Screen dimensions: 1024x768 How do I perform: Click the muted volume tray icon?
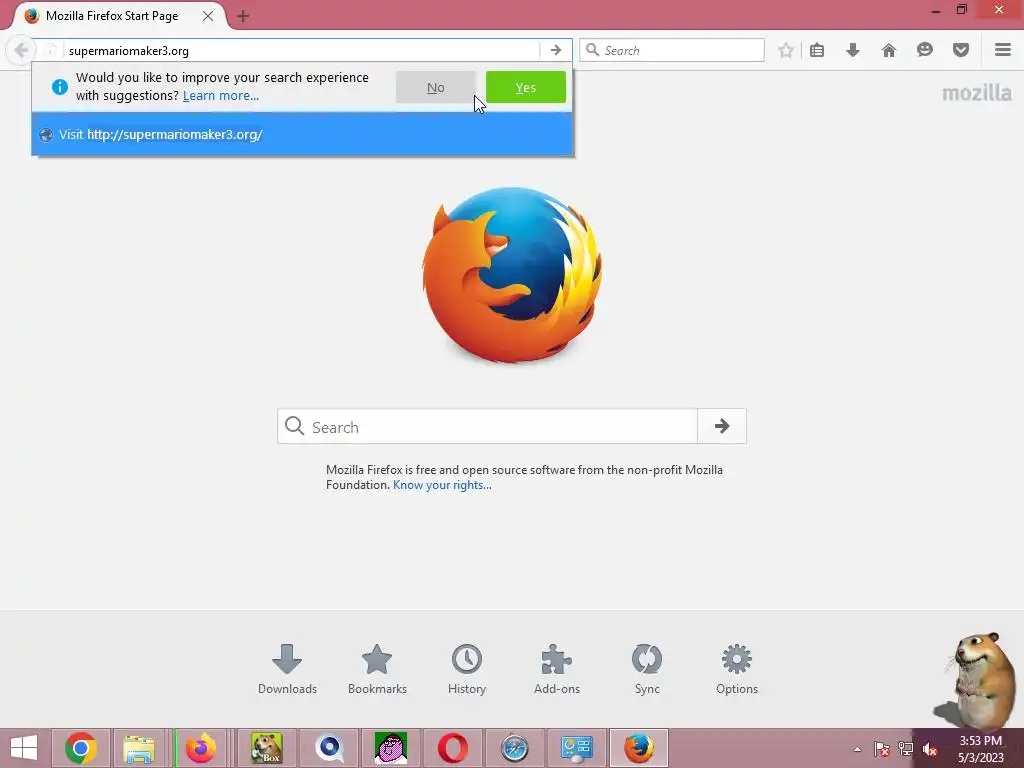pyautogui.click(x=930, y=749)
